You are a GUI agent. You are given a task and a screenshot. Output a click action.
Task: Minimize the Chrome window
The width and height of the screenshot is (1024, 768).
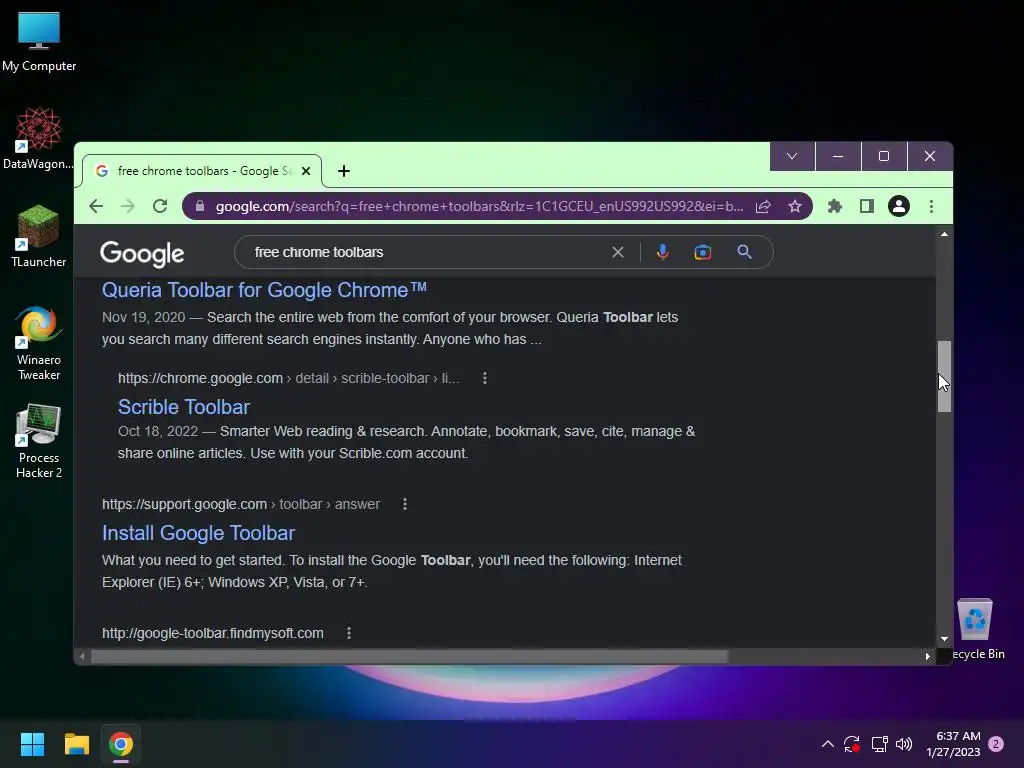pos(838,156)
